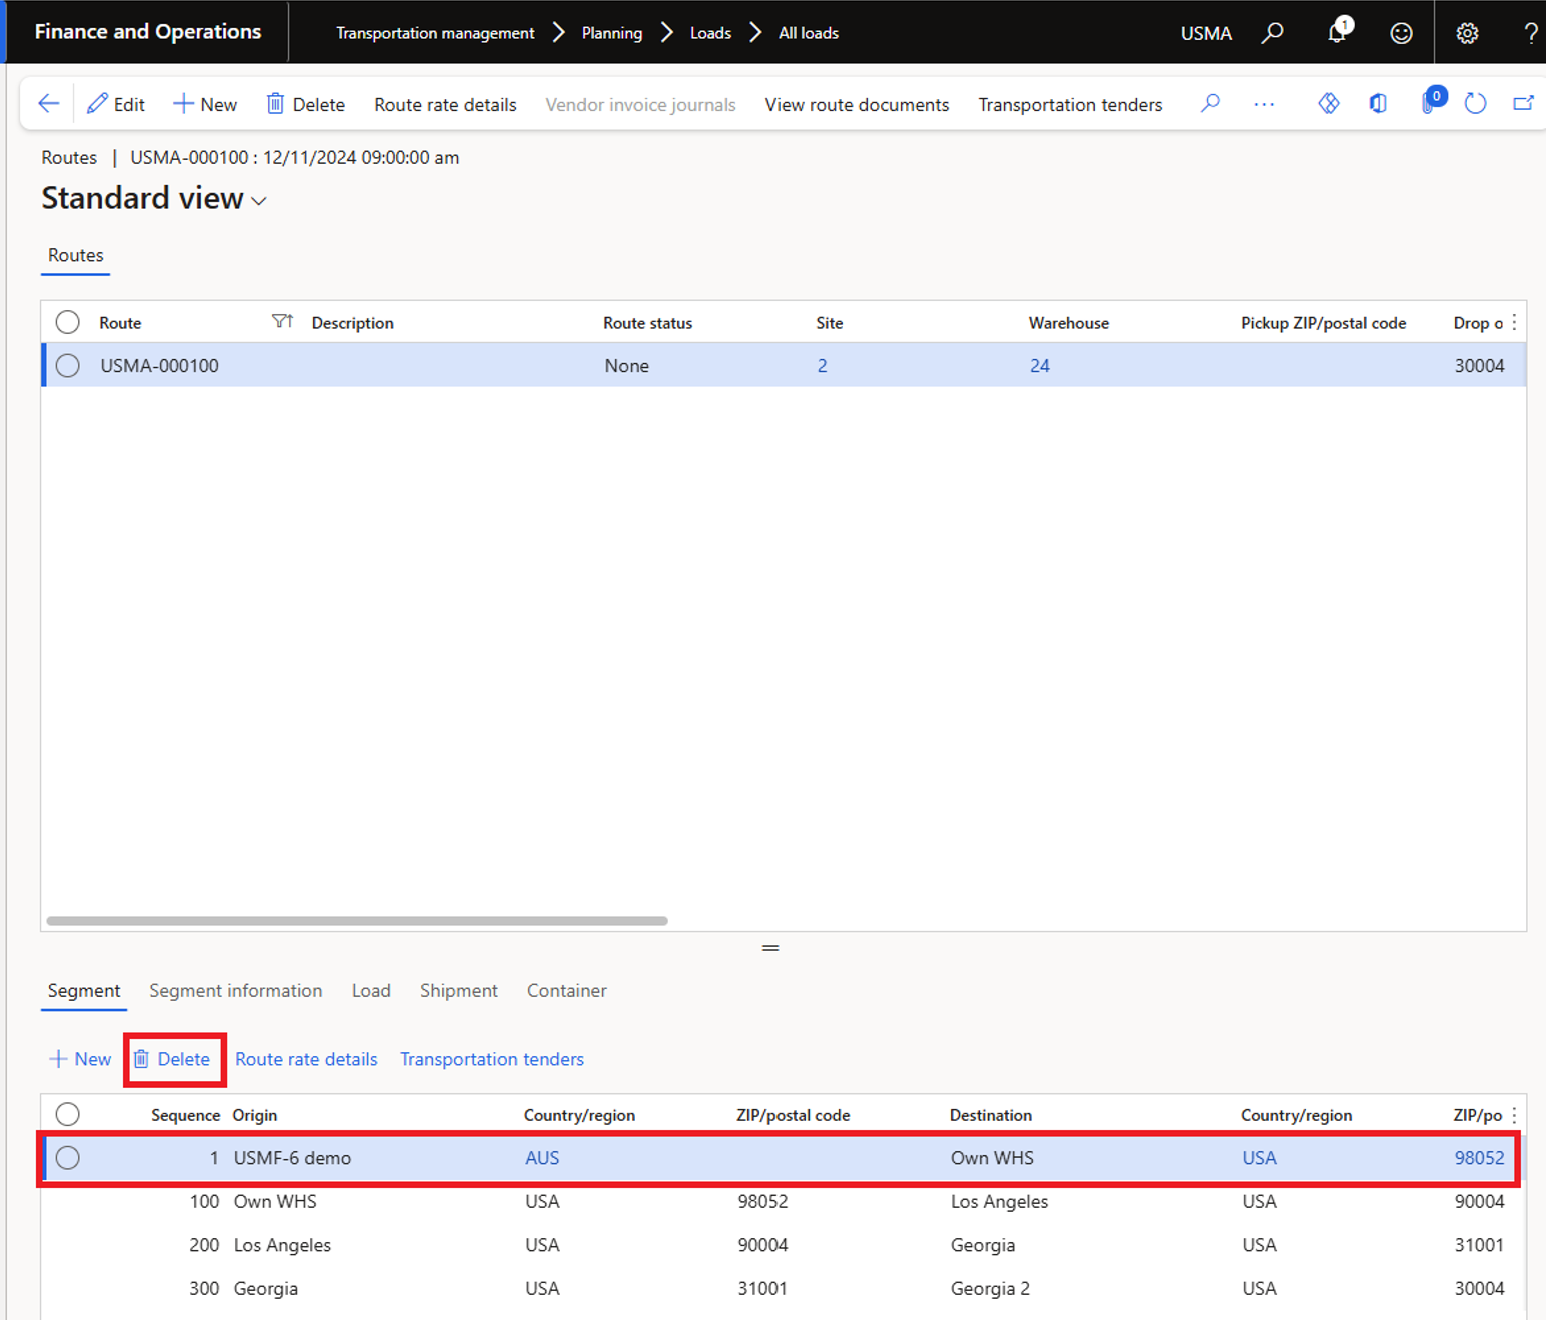Select all routes in the grid header

click(x=67, y=322)
